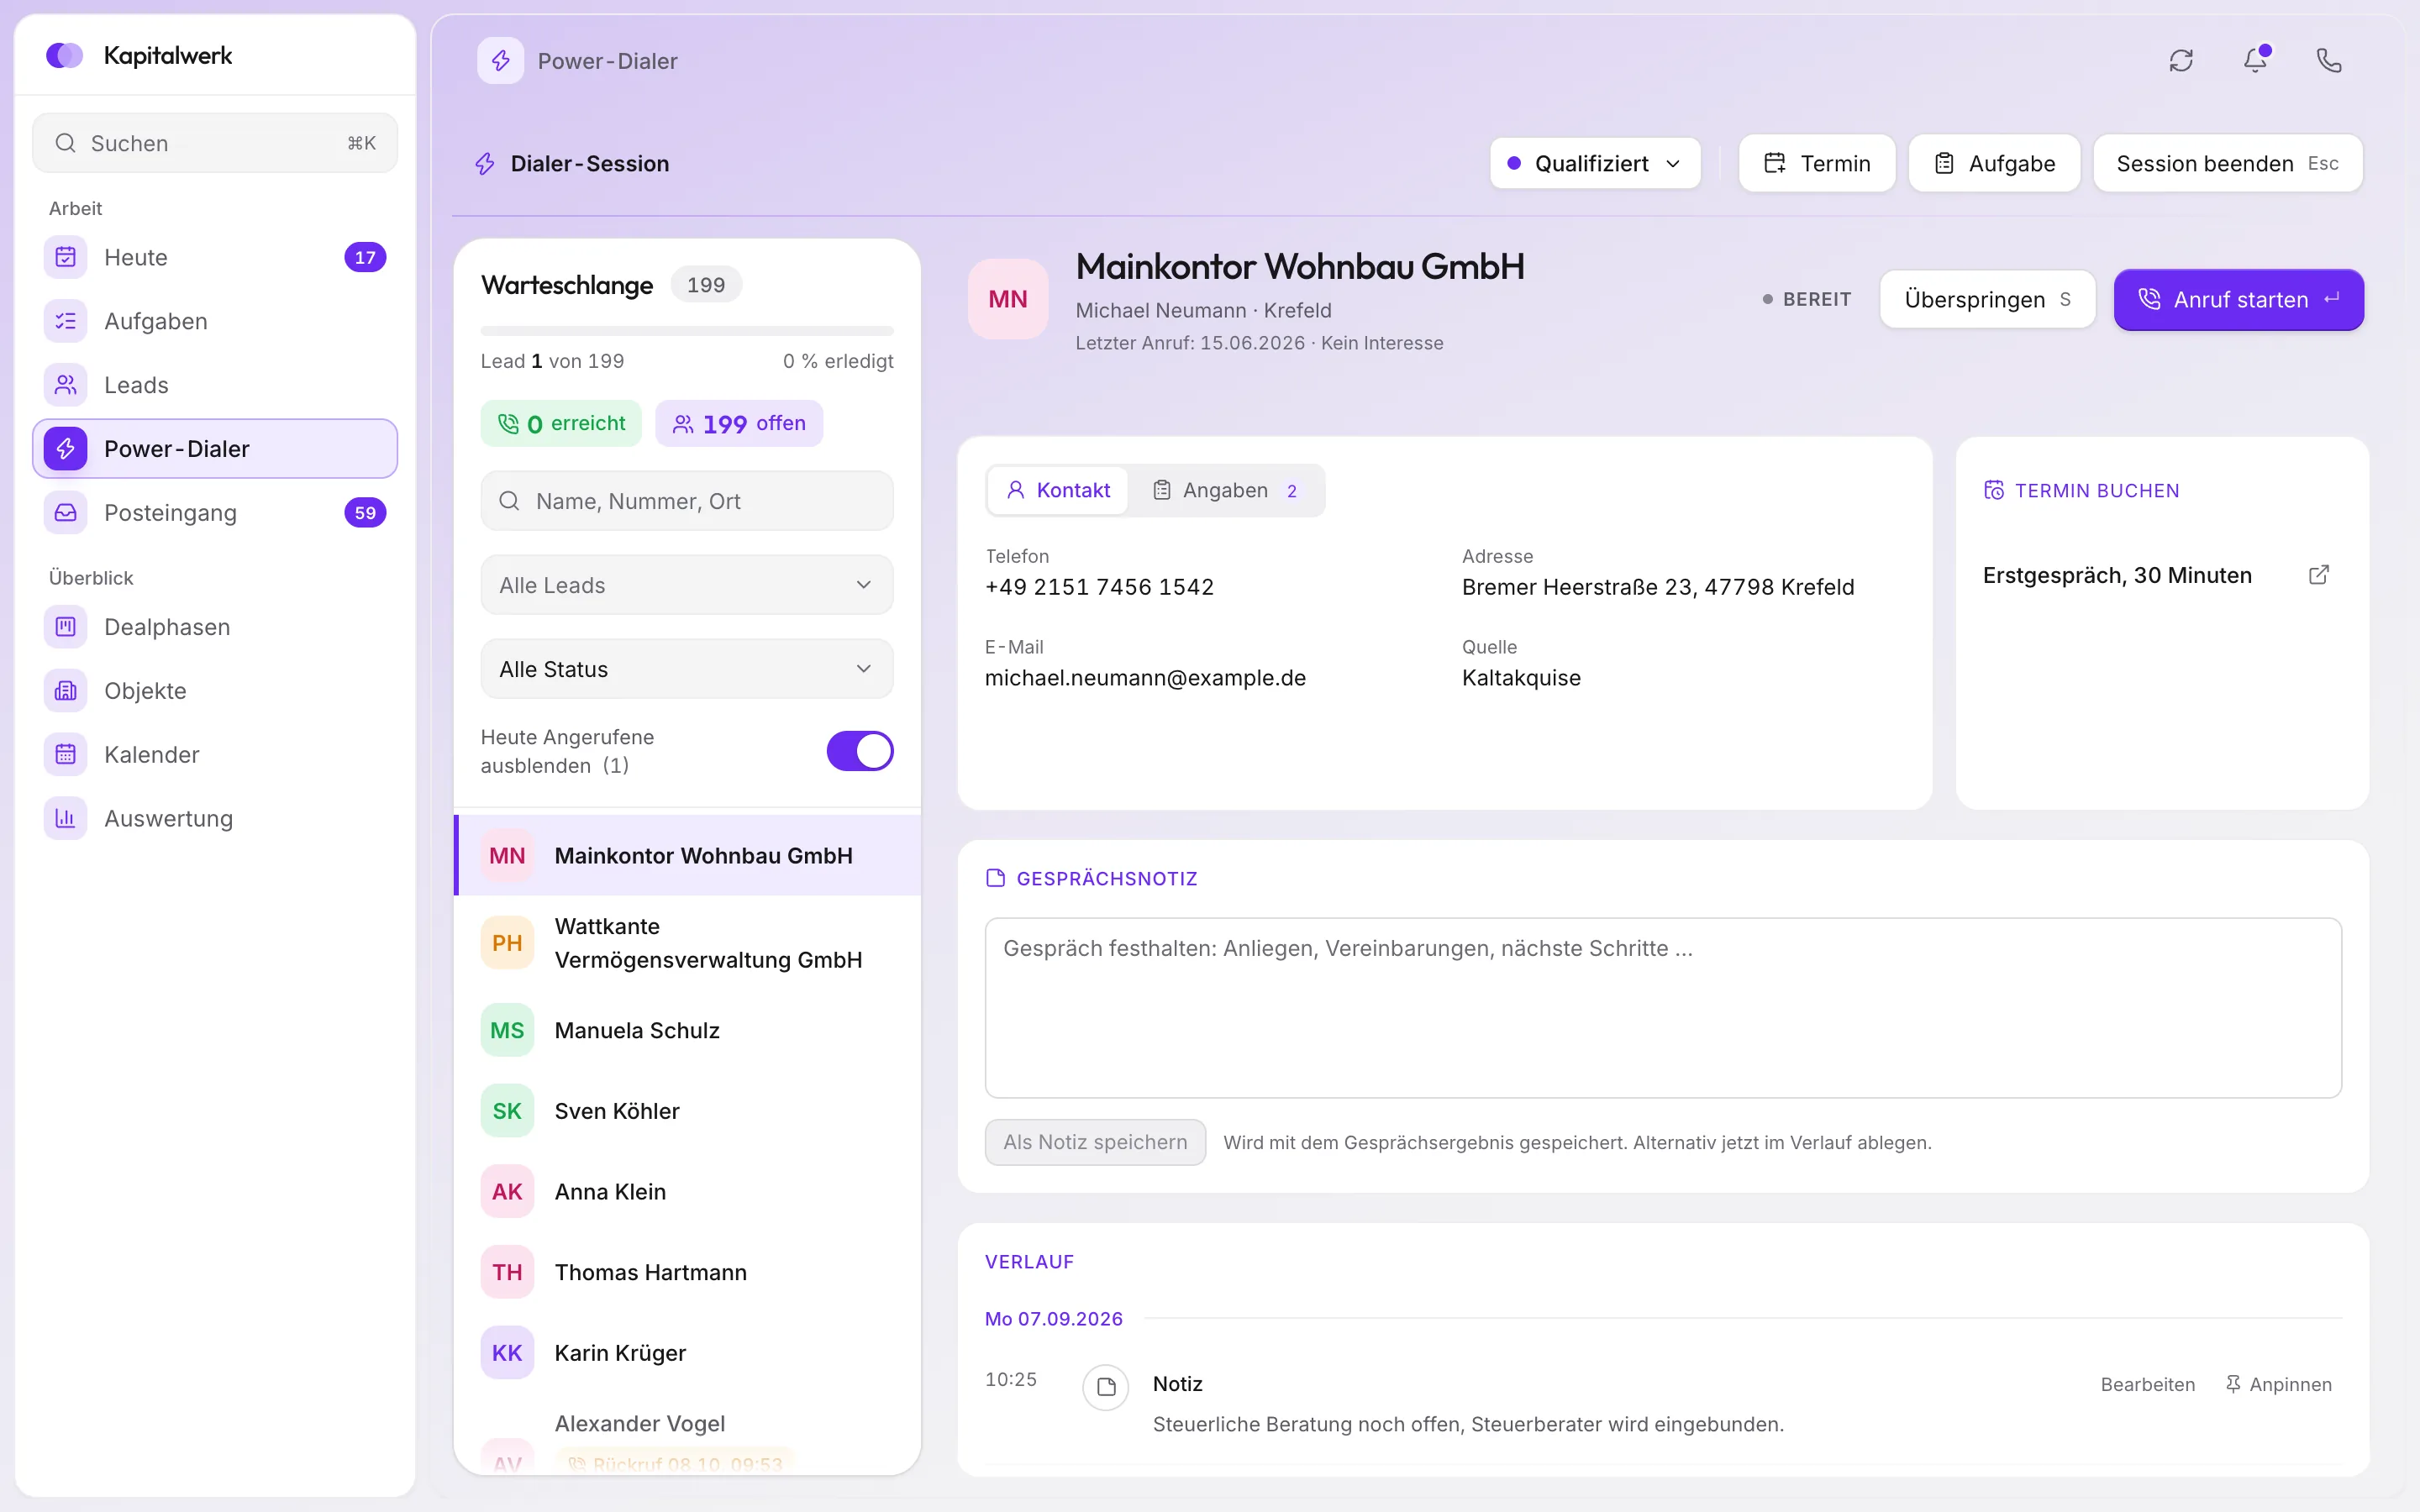This screenshot has height=1512, width=2420.
Task: Click the Posteingang inbox icon in the sidebar
Action: pos(65,513)
